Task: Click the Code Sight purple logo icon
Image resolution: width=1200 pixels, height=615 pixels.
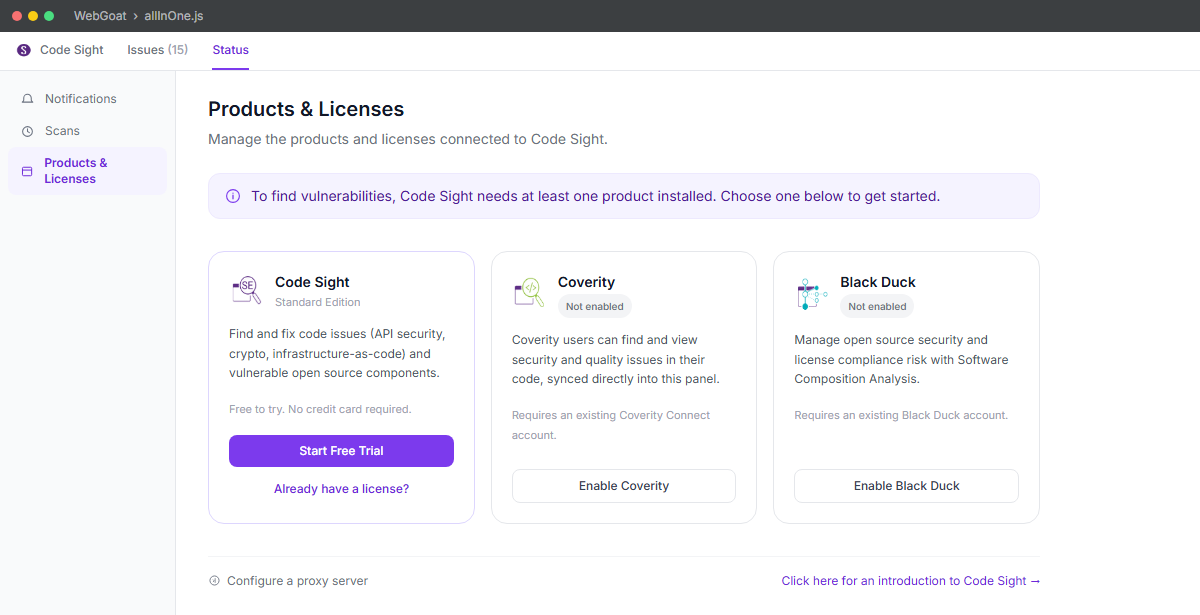Action: [x=24, y=50]
